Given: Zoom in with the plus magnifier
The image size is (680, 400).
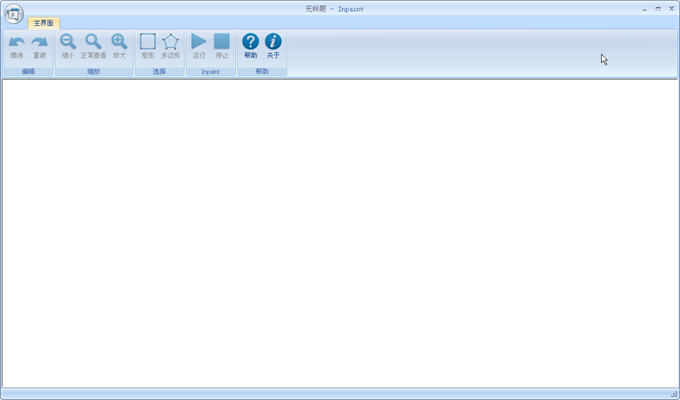Looking at the screenshot, I should 119,42.
